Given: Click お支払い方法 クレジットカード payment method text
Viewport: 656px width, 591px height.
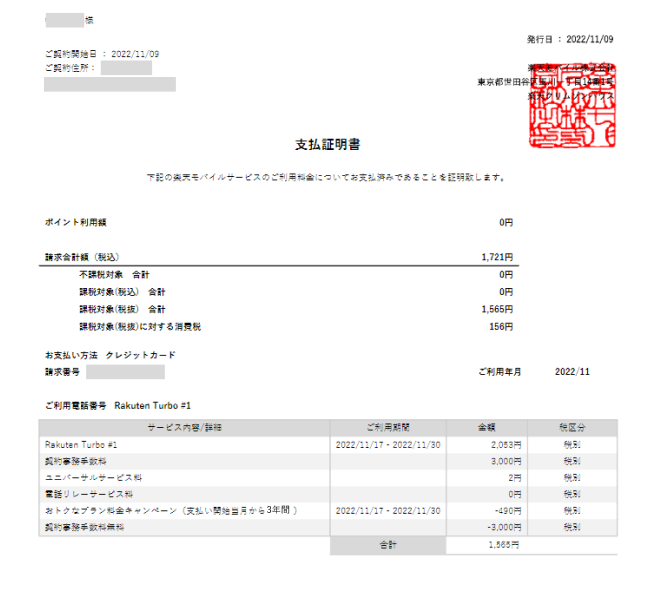Looking at the screenshot, I should [x=110, y=355].
